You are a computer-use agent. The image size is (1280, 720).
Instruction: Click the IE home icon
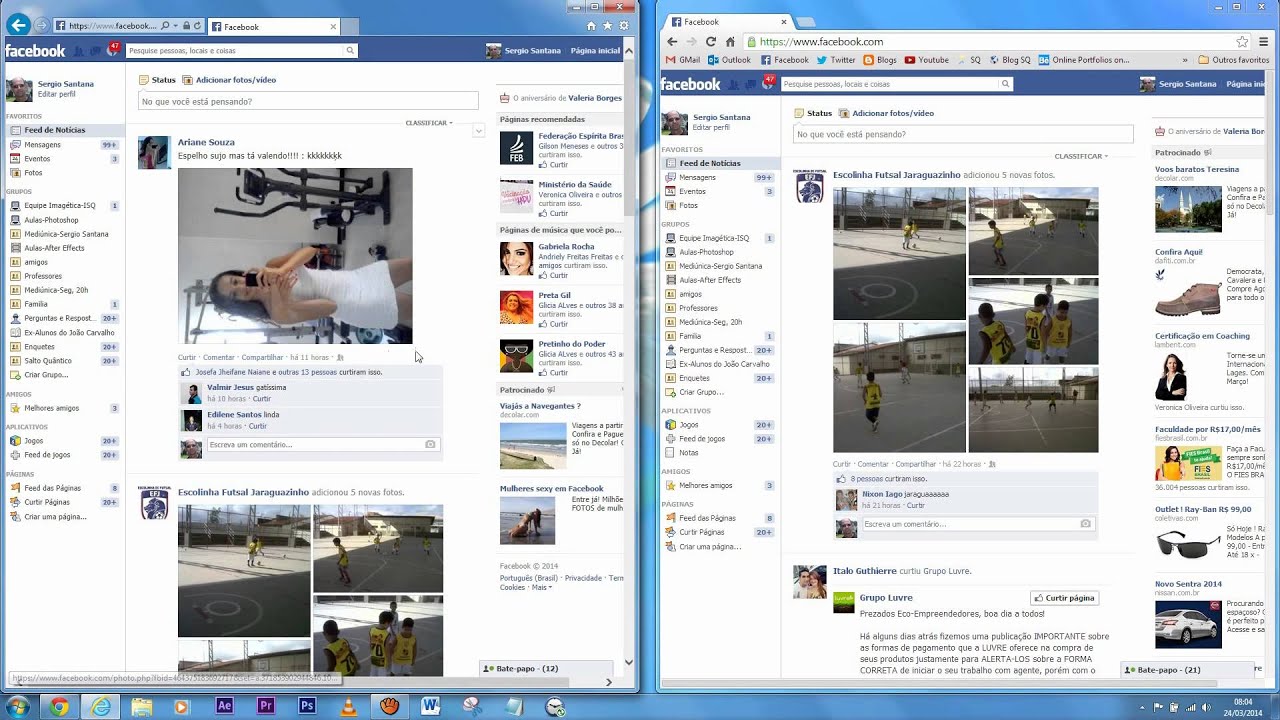[591, 26]
